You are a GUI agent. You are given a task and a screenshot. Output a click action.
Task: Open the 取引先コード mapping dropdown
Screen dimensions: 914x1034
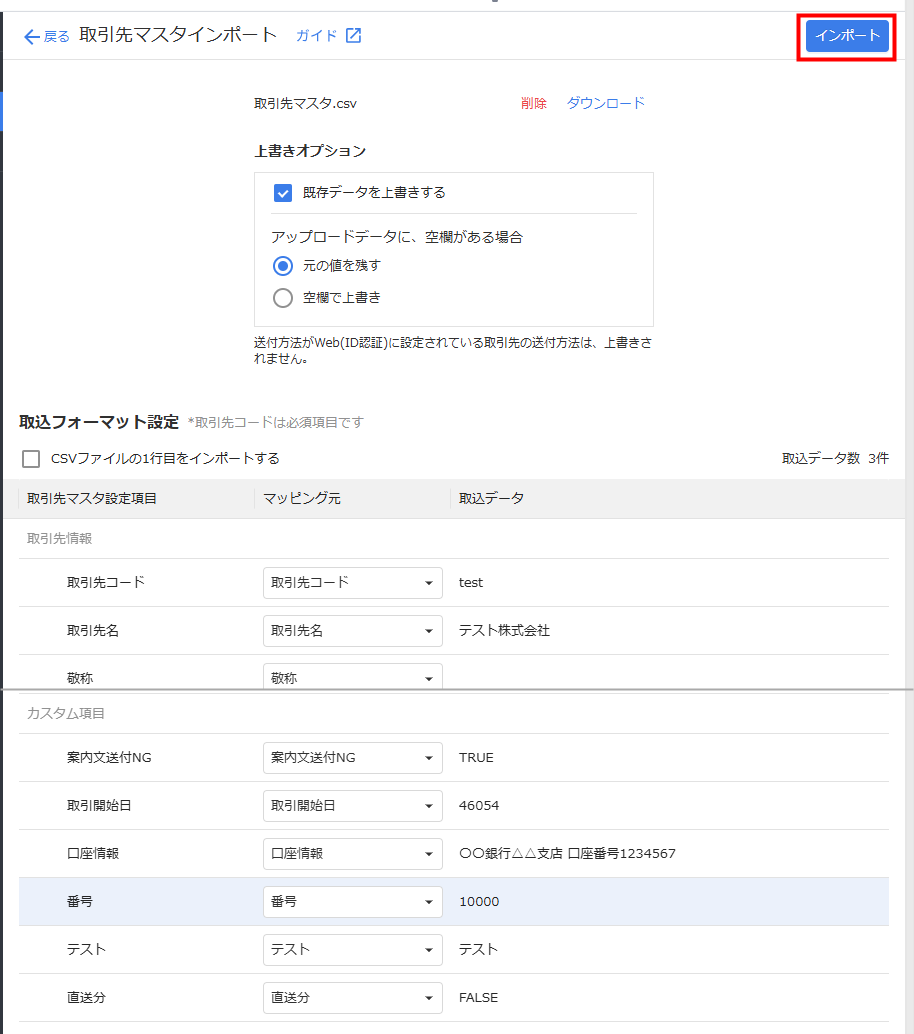coord(352,583)
